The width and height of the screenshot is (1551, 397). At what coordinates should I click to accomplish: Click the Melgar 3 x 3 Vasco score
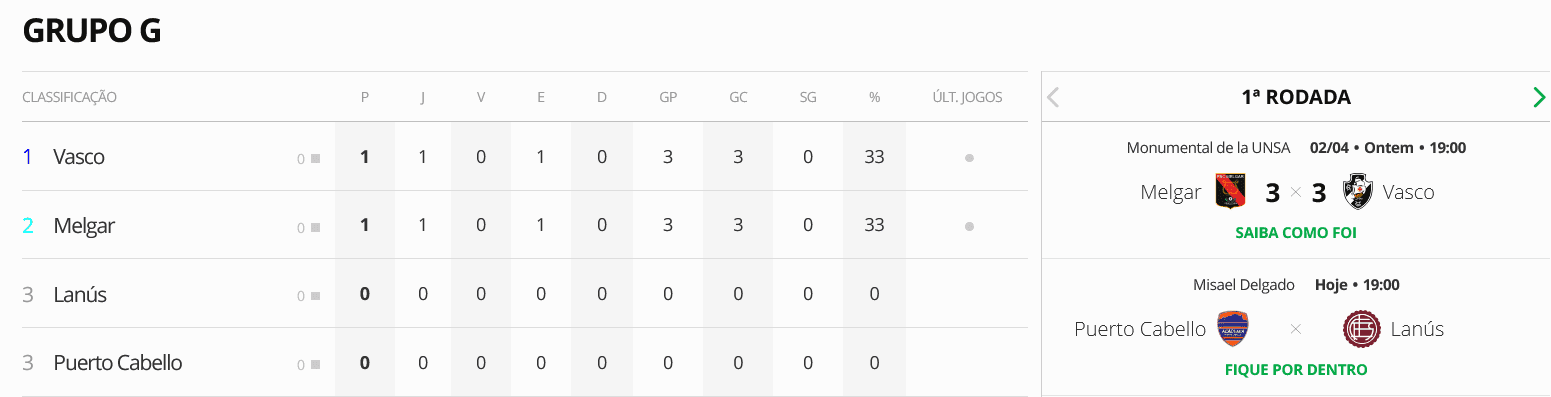tap(1295, 192)
